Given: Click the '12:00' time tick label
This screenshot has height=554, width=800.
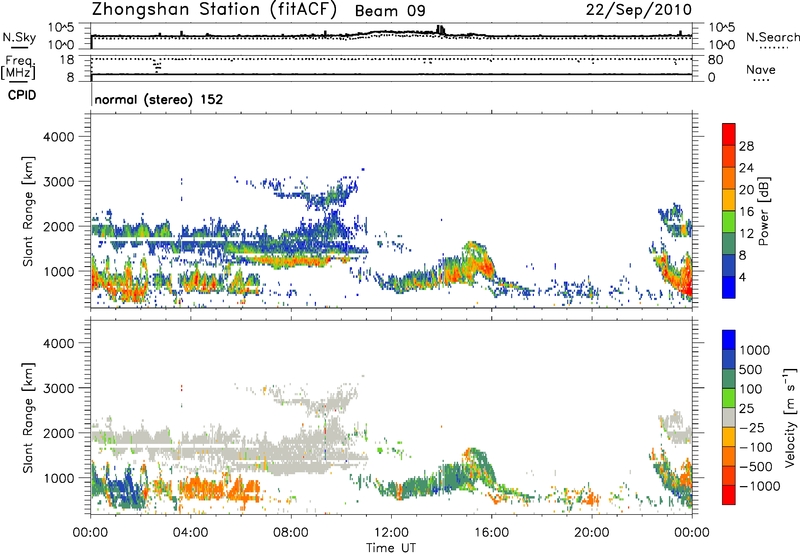Looking at the screenshot, I should 391,533.
